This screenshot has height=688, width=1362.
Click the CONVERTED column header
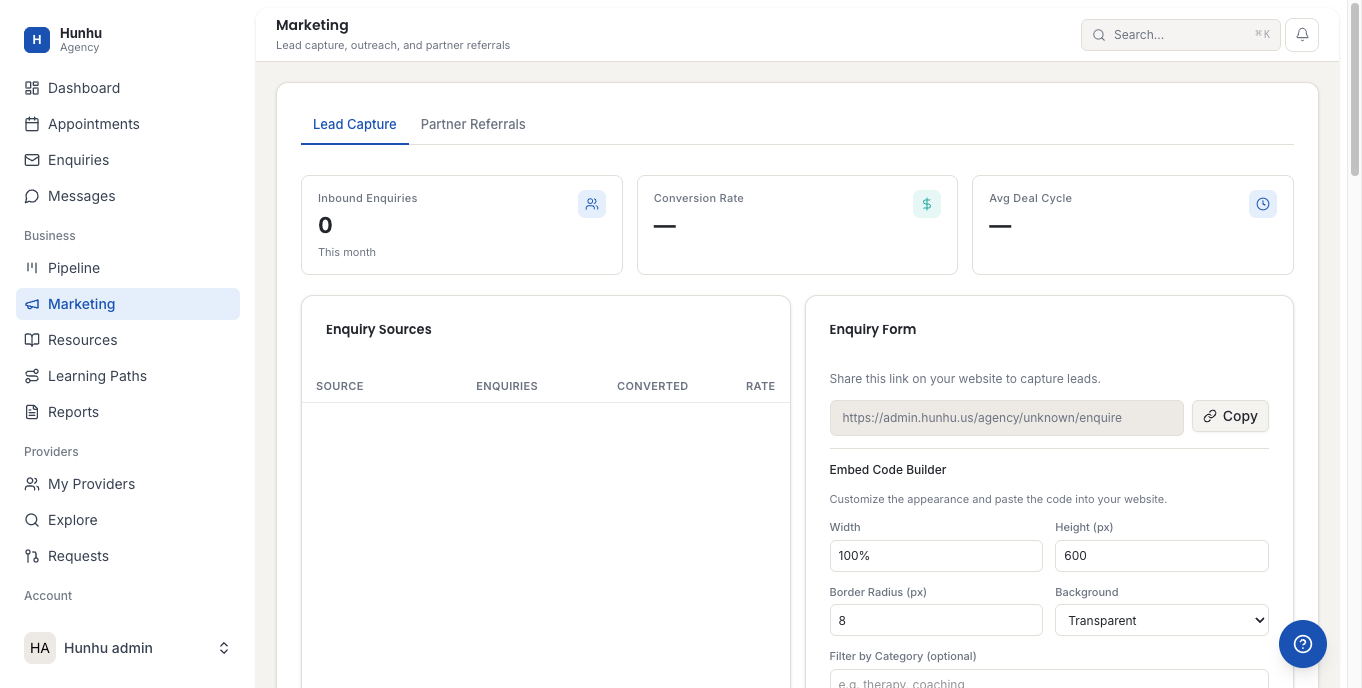[652, 386]
